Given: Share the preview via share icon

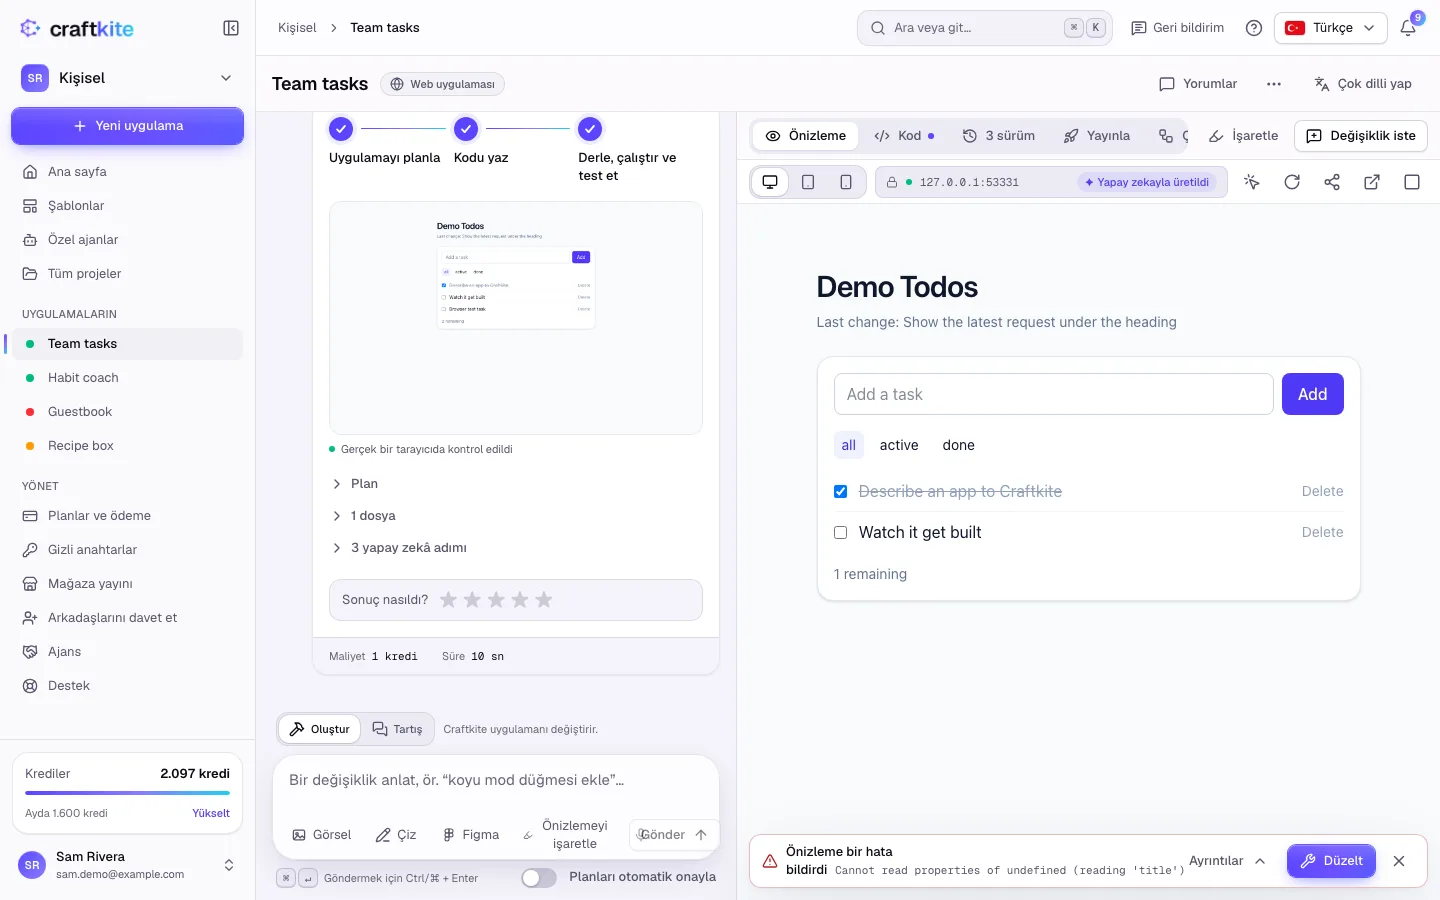Looking at the screenshot, I should point(1332,182).
